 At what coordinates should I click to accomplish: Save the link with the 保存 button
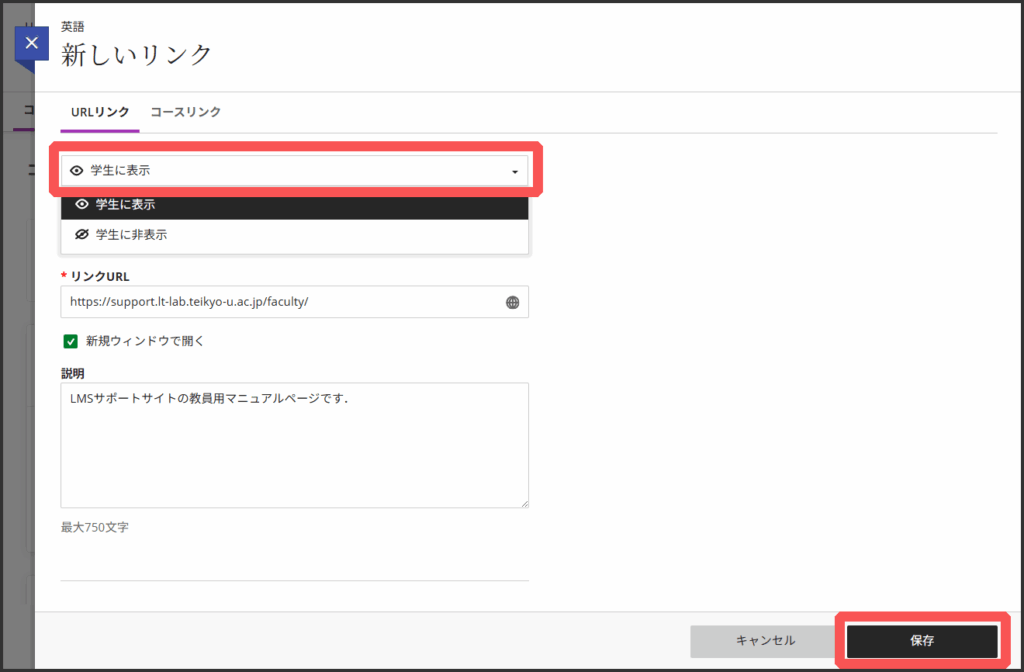[x=921, y=641]
